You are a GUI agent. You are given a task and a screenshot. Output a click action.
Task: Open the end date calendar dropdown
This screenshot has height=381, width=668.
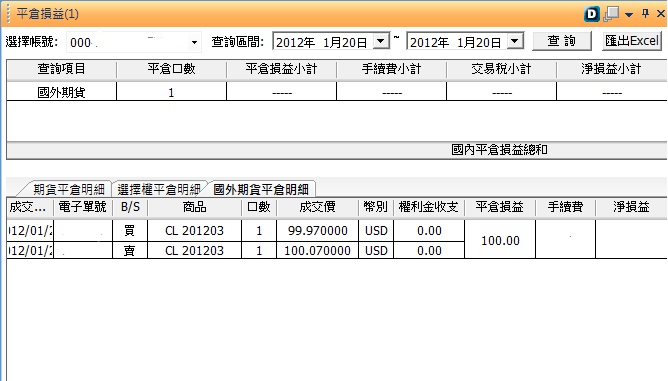pos(515,41)
